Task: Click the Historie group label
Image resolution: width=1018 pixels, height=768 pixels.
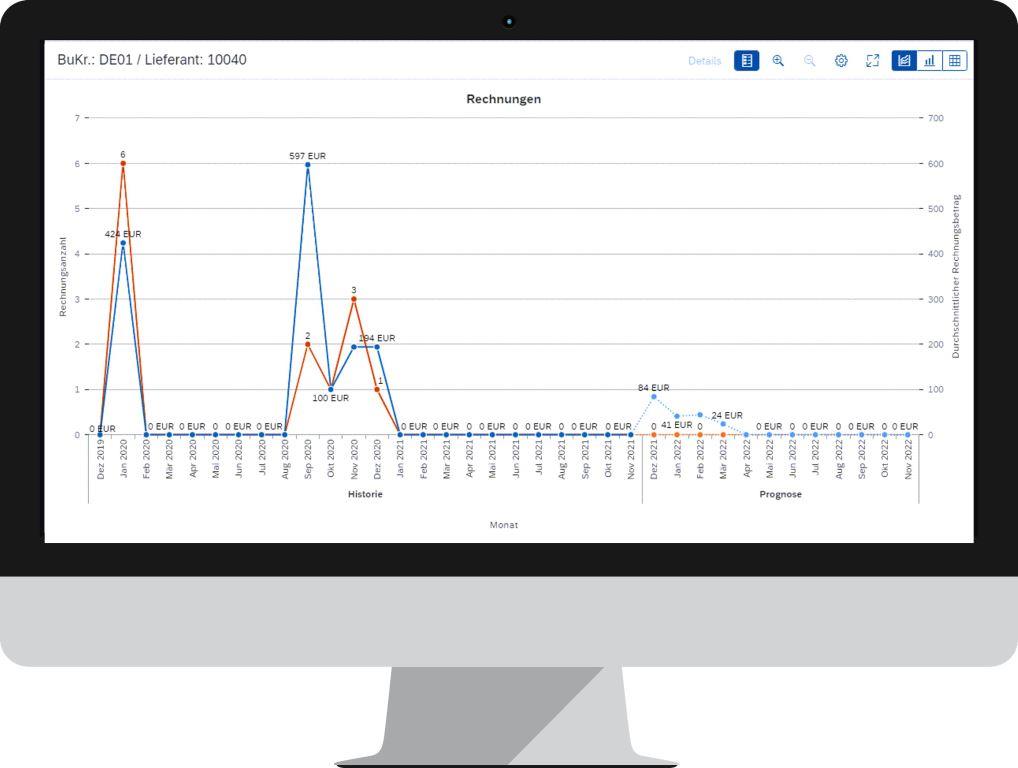Action: (365, 494)
